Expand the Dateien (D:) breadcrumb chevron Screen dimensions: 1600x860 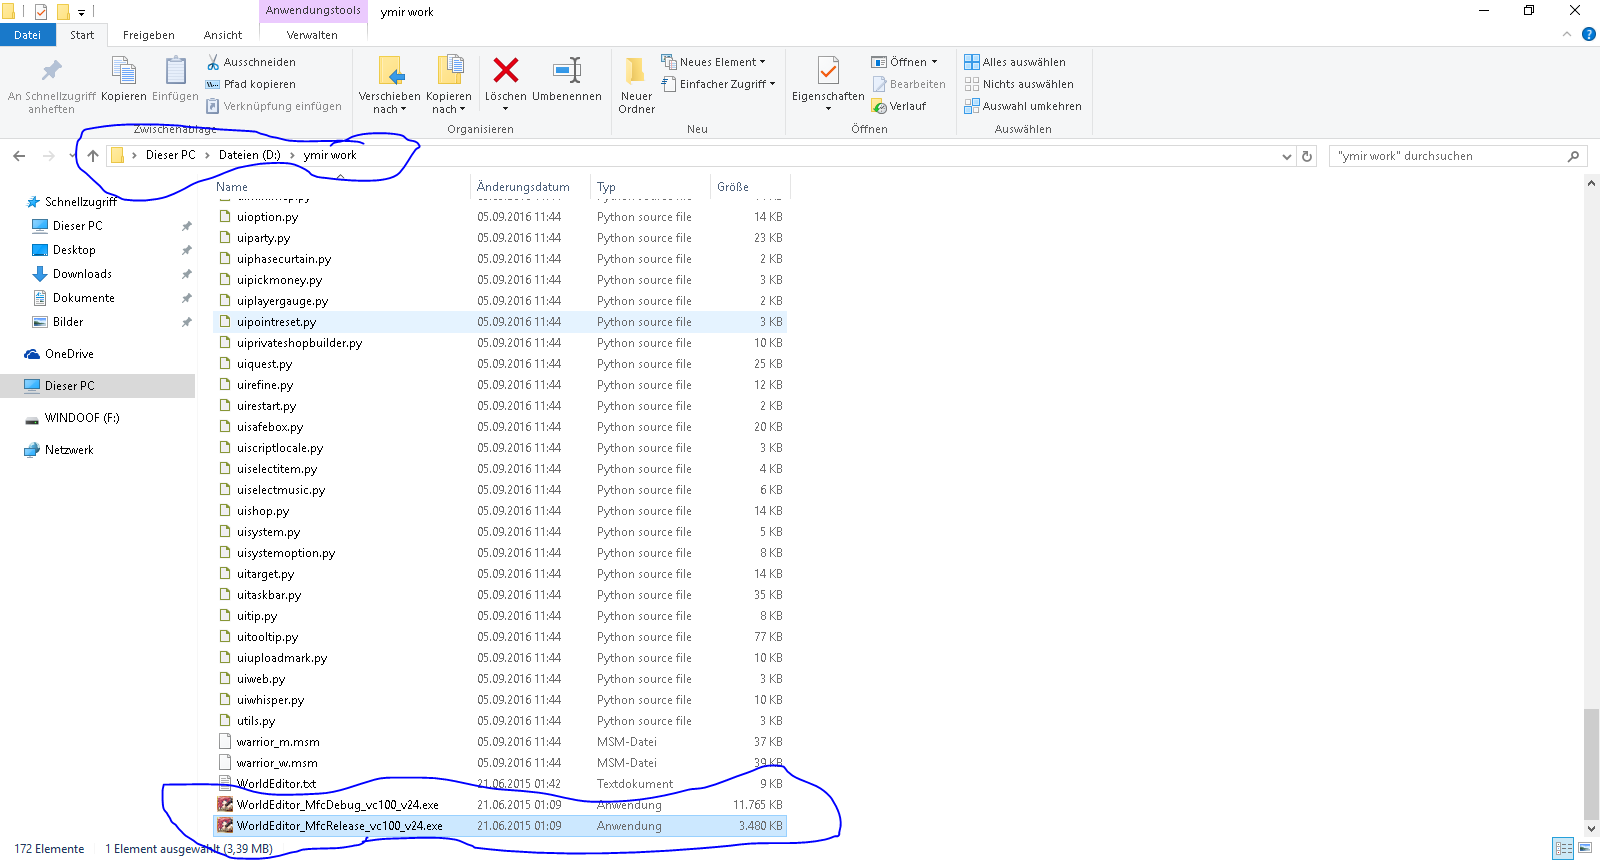(292, 155)
